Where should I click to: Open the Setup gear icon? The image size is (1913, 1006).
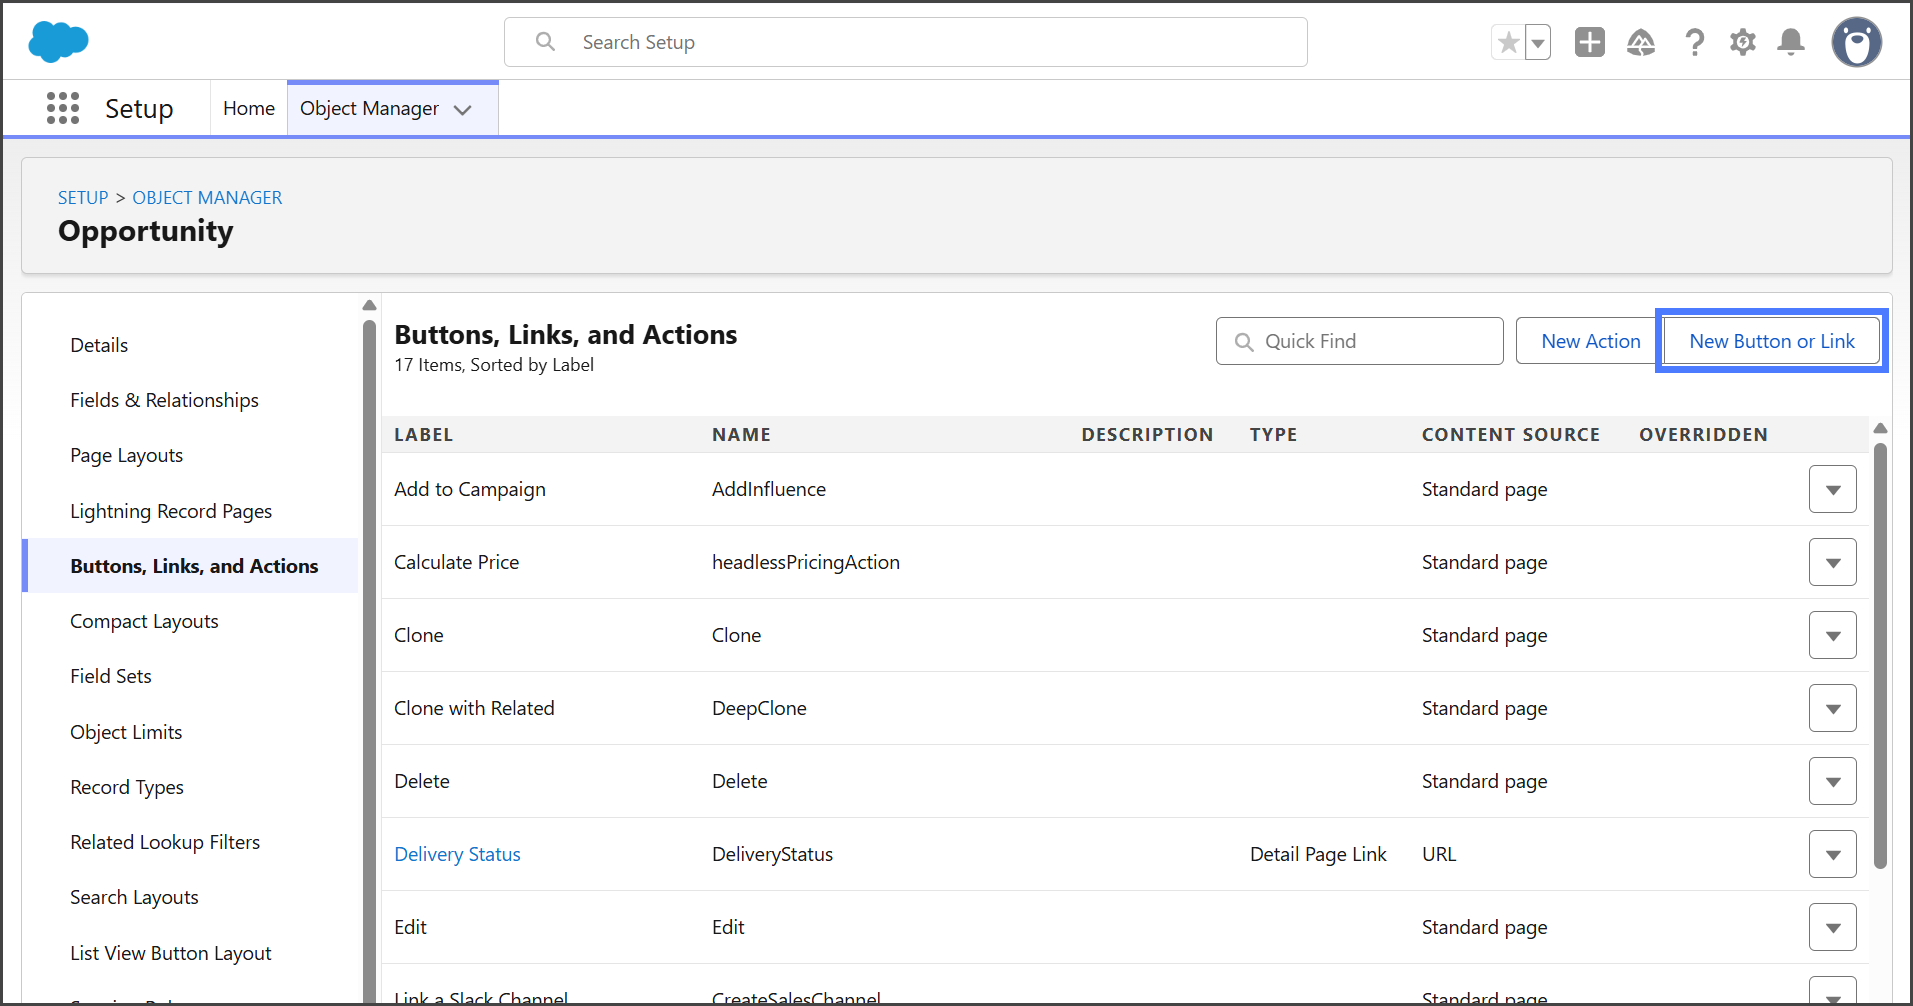pyautogui.click(x=1743, y=42)
